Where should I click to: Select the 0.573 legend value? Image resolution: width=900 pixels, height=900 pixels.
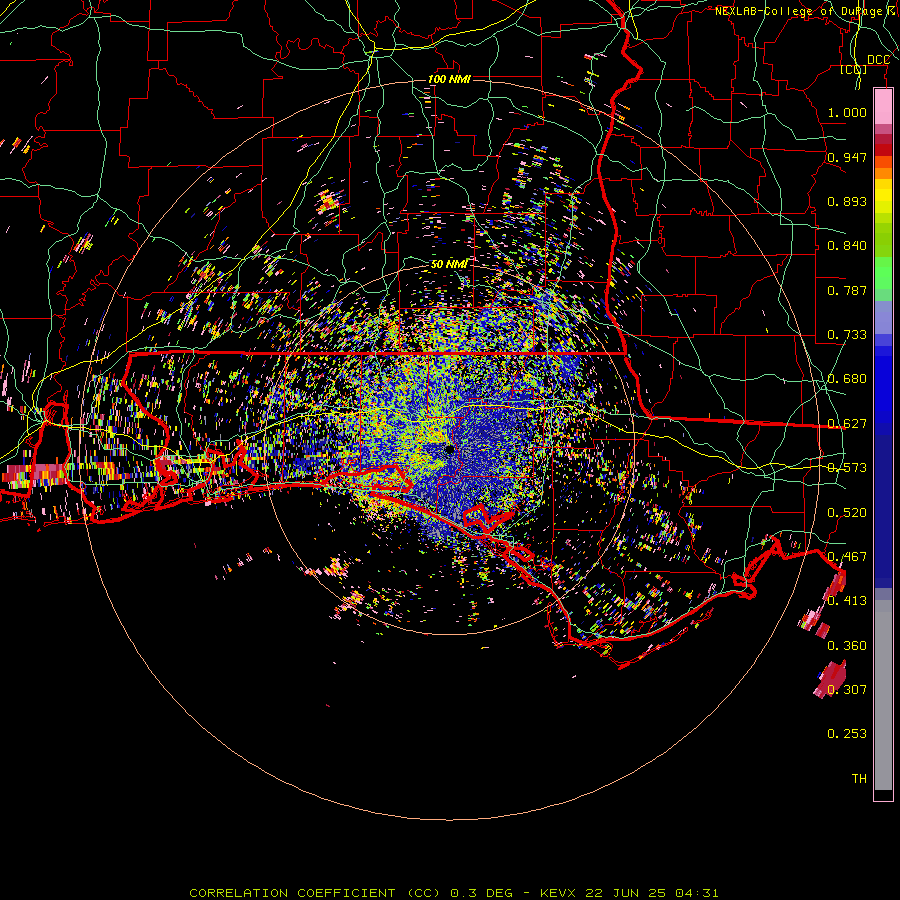tap(847, 468)
